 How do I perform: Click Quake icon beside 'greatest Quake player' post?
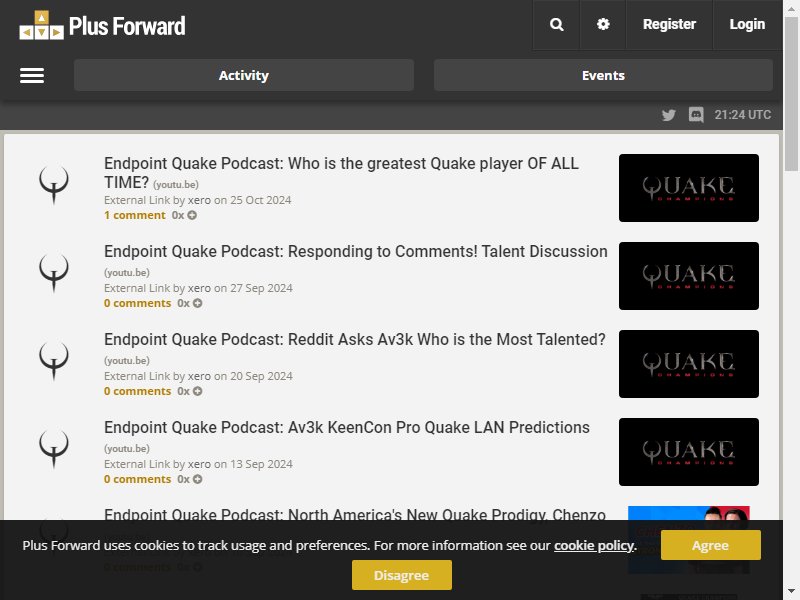pyautogui.click(x=54, y=184)
